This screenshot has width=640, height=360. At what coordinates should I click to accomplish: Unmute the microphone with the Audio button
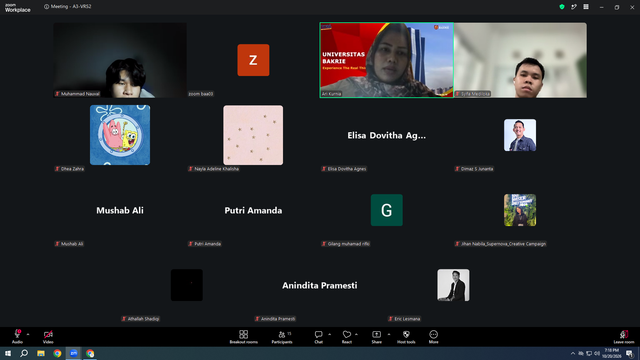(17, 336)
